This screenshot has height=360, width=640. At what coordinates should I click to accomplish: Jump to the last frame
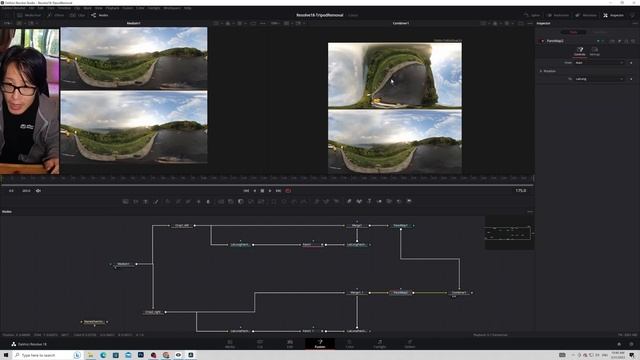pos(278,191)
